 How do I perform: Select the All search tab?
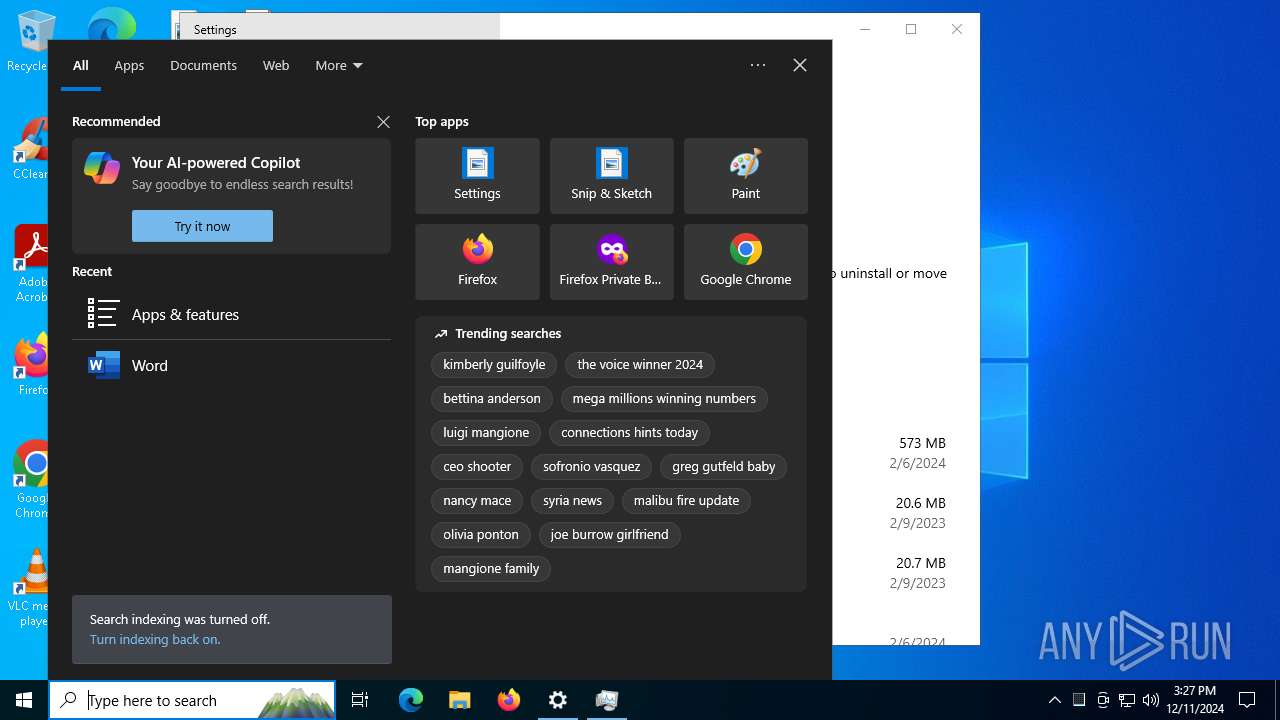(81, 65)
